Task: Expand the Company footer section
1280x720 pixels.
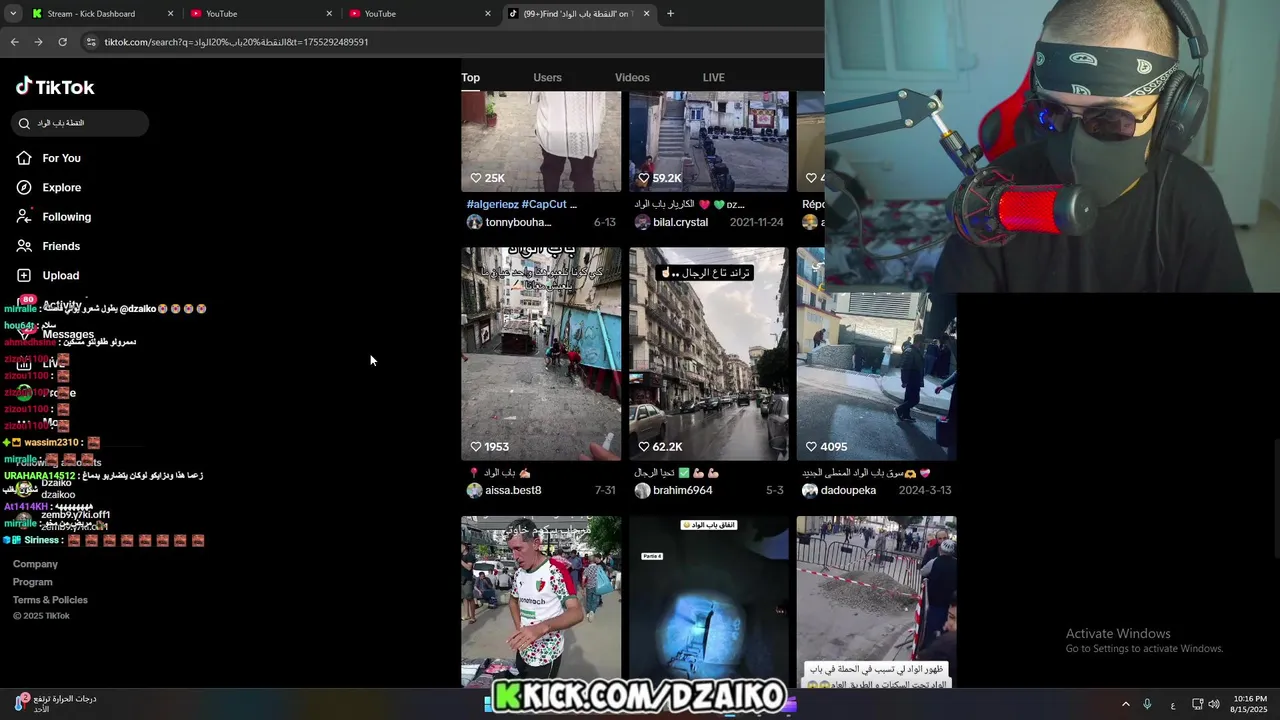Action: [x=35, y=564]
